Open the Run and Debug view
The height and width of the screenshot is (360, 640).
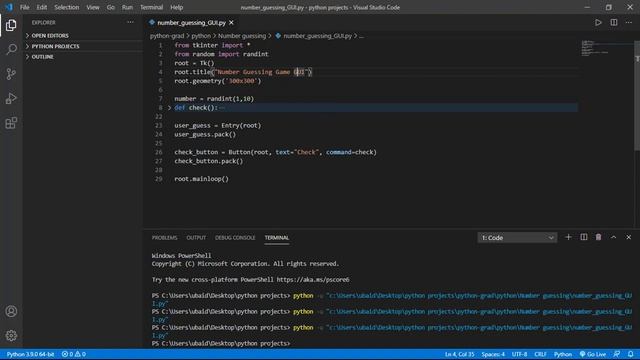coord(11,98)
